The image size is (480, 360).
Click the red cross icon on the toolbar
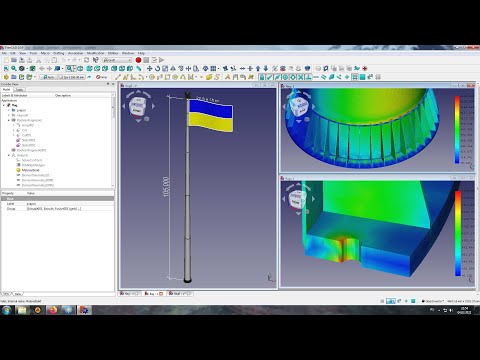click(365, 68)
